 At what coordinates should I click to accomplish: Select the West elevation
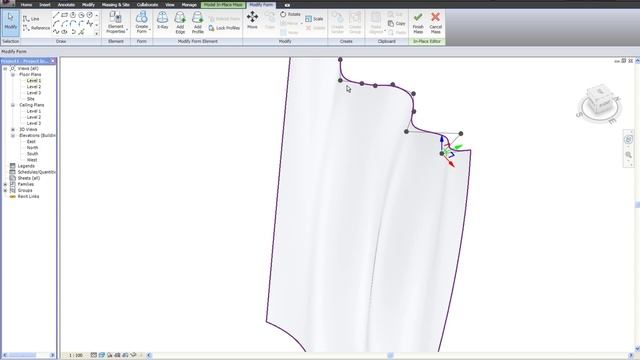pos(32,160)
